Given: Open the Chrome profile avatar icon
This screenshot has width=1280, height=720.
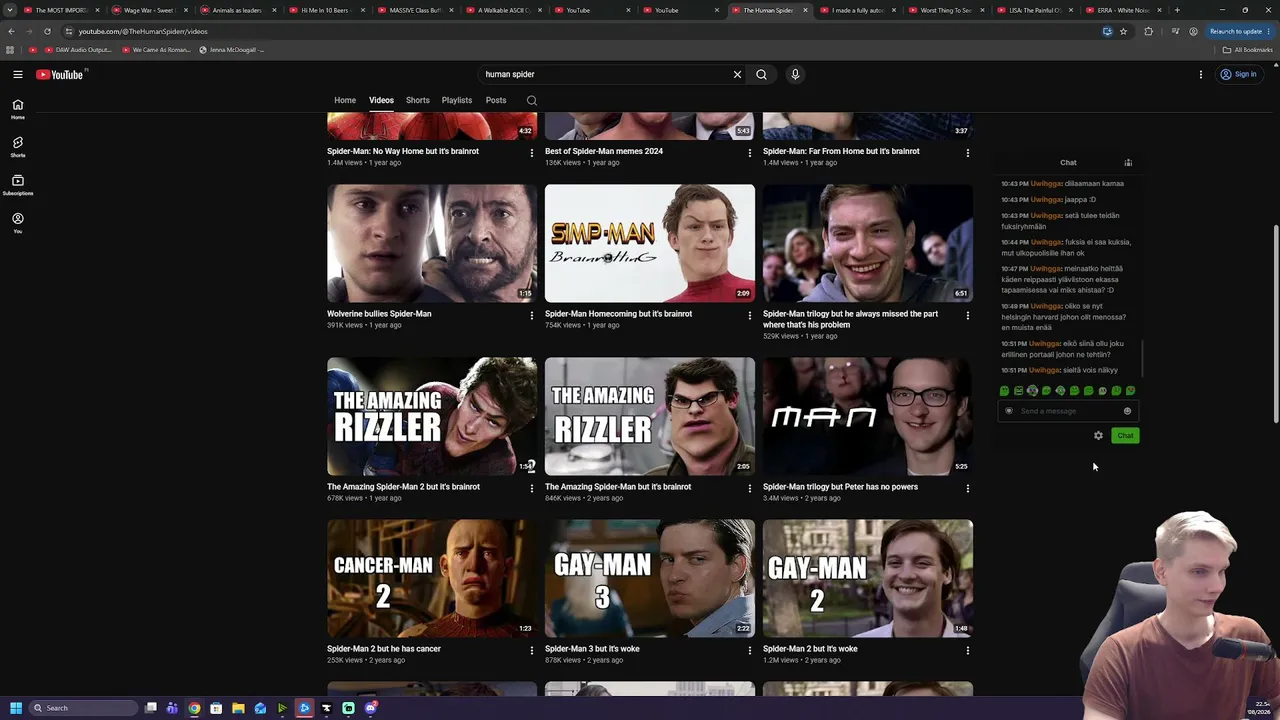Looking at the screenshot, I should click(1193, 31).
